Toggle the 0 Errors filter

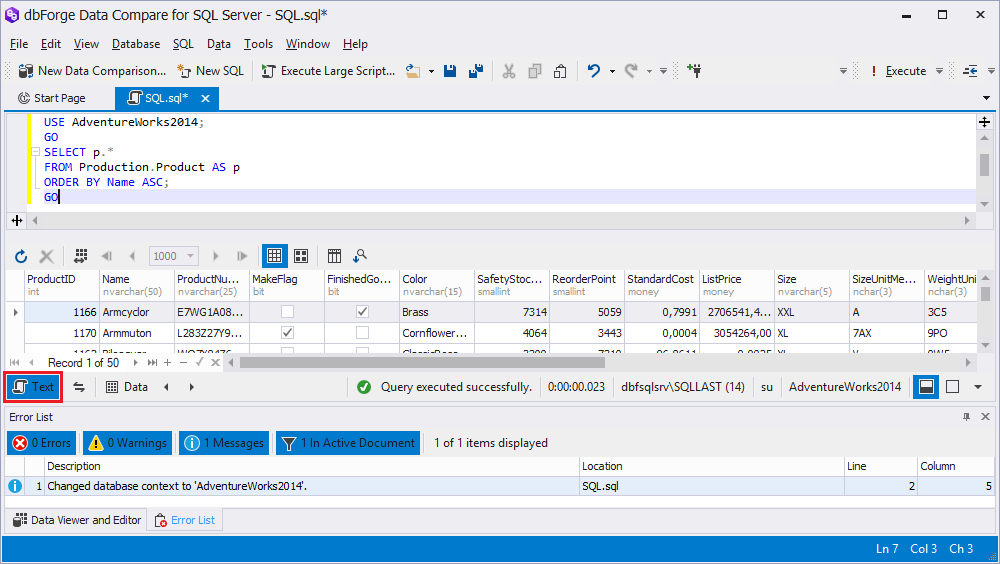[x=41, y=443]
